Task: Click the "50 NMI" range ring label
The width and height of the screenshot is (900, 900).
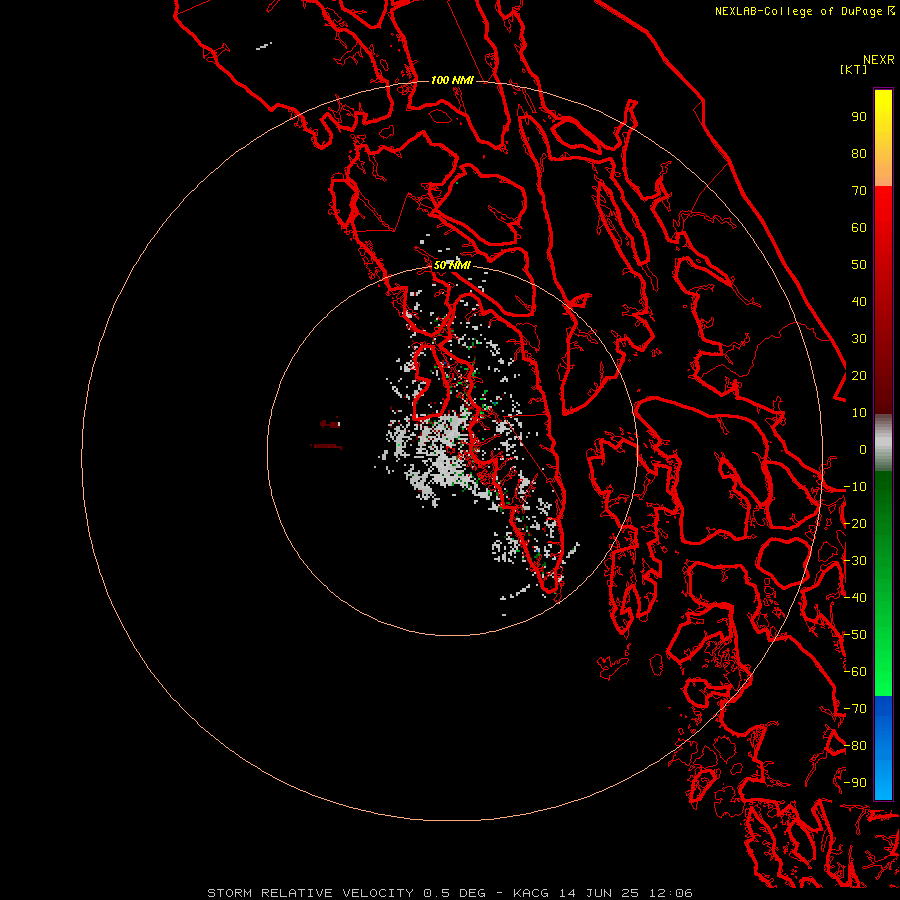Action: 452,265
